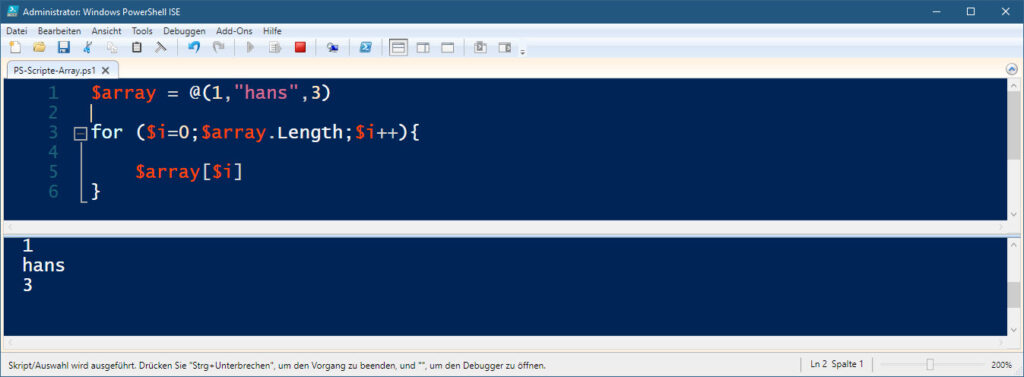Viewport: 1024px width, 377px height.
Task: Open the toolbar overflow options arrow
Action: (522, 51)
